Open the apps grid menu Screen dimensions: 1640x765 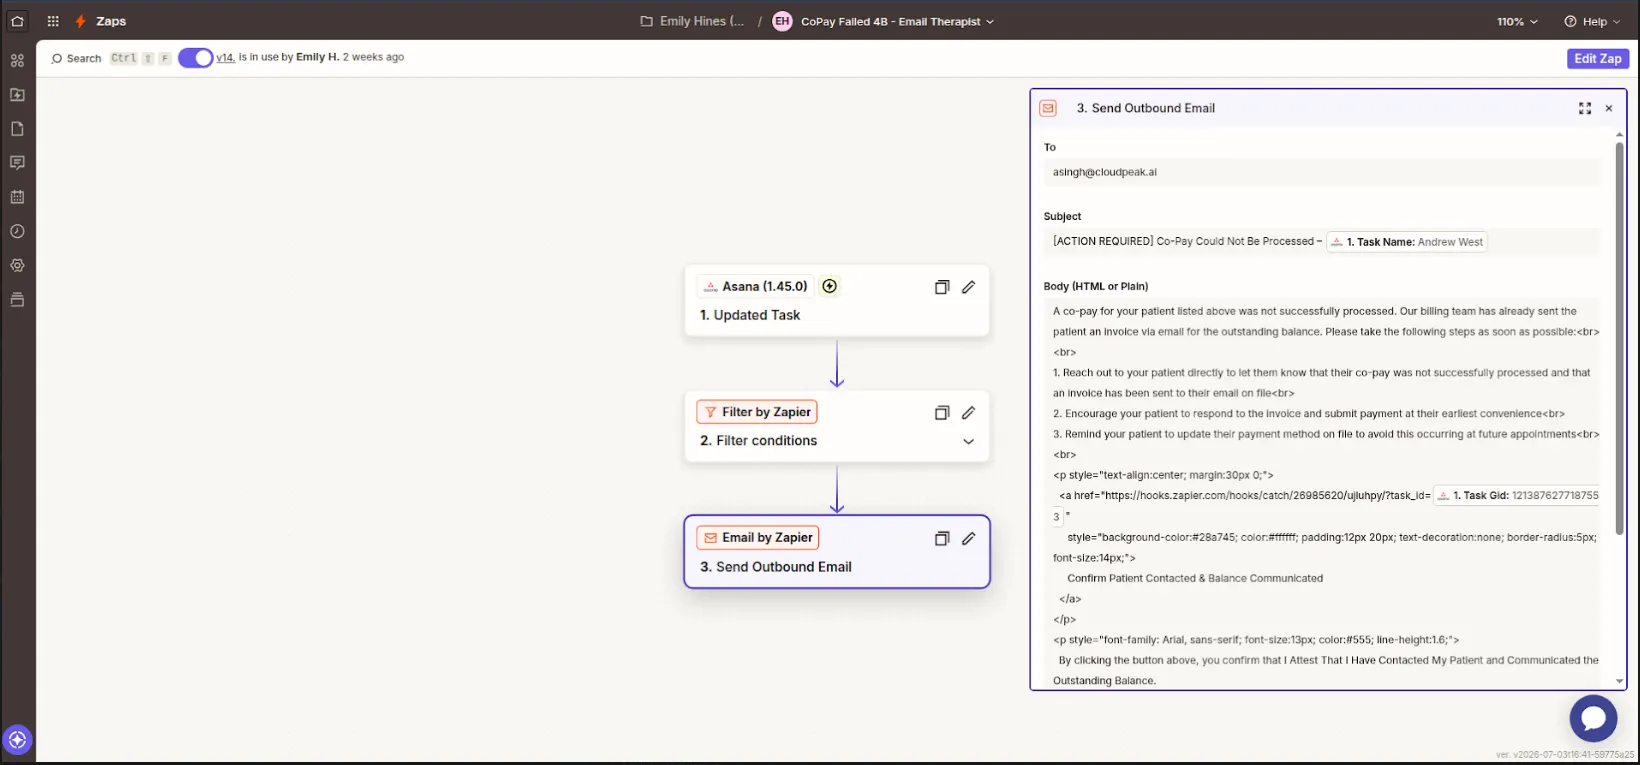(x=53, y=21)
